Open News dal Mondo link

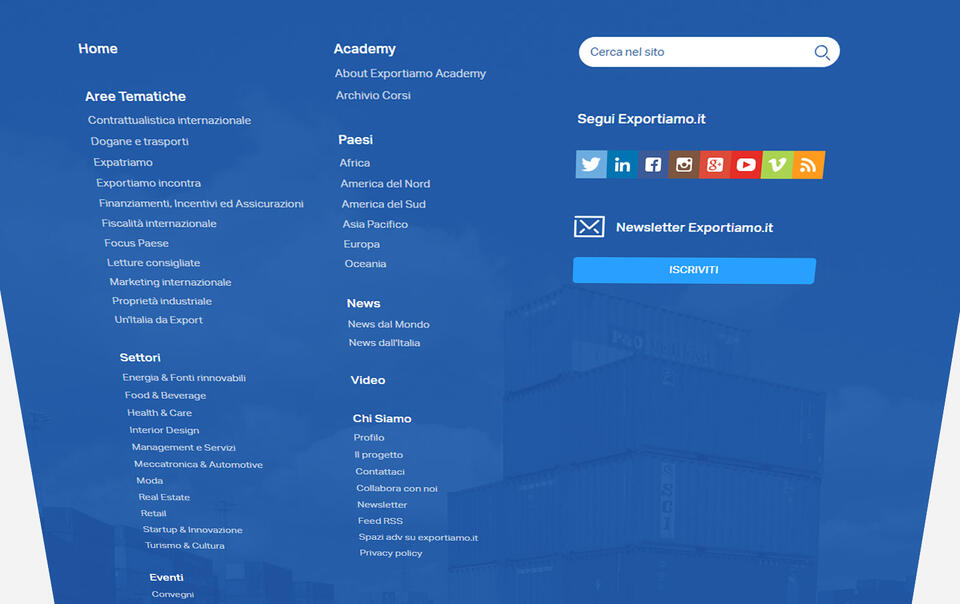pyautogui.click(x=389, y=324)
